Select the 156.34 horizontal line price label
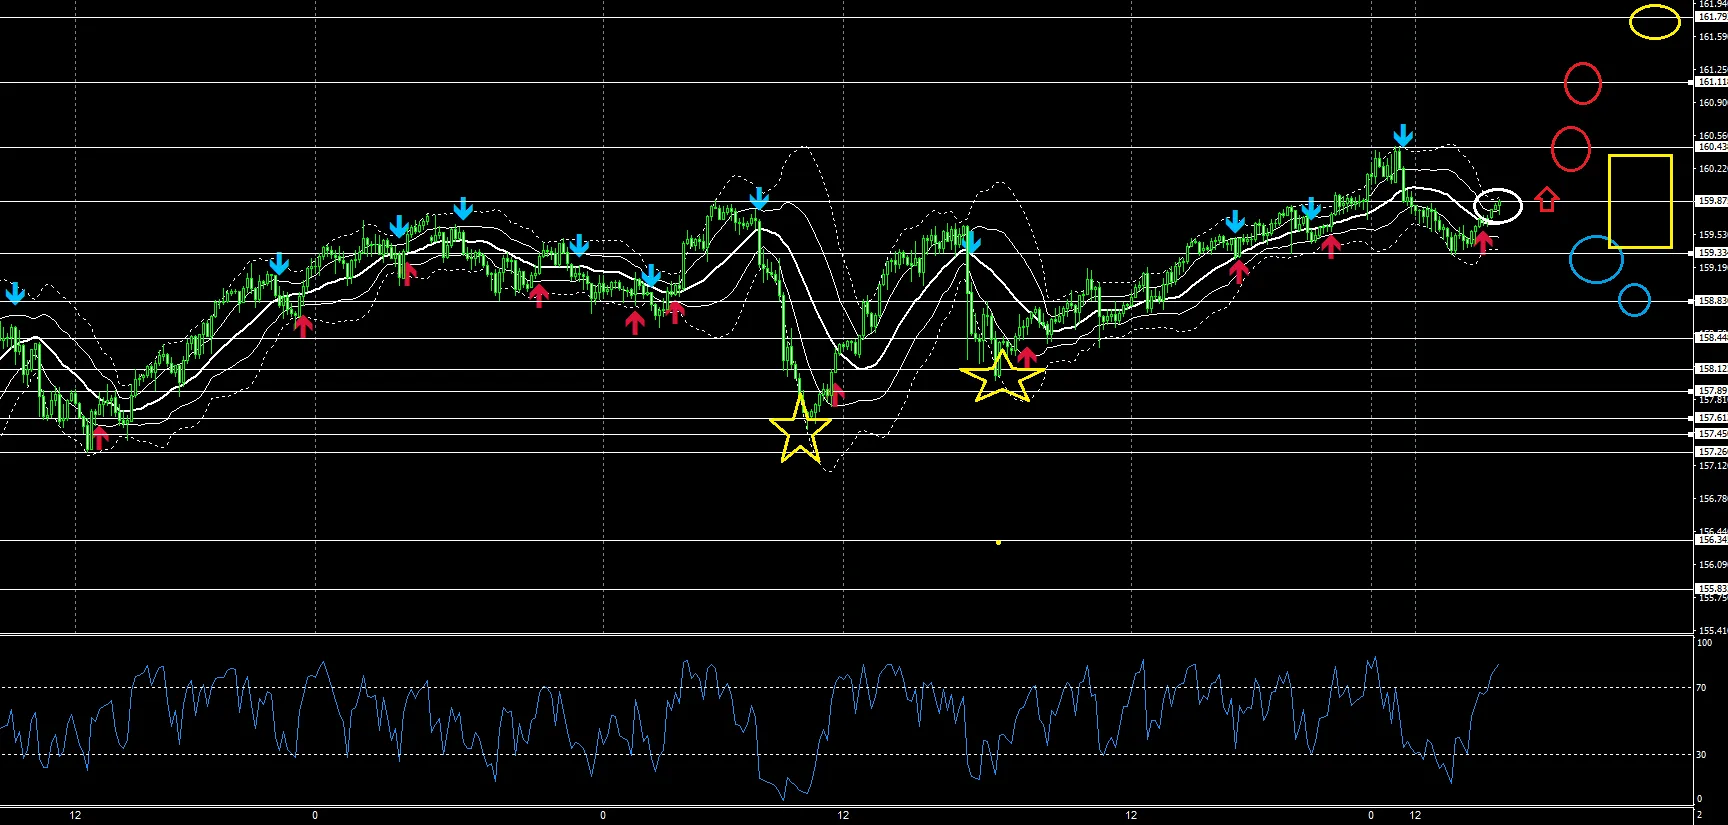The image size is (1728, 825). tap(1711, 540)
